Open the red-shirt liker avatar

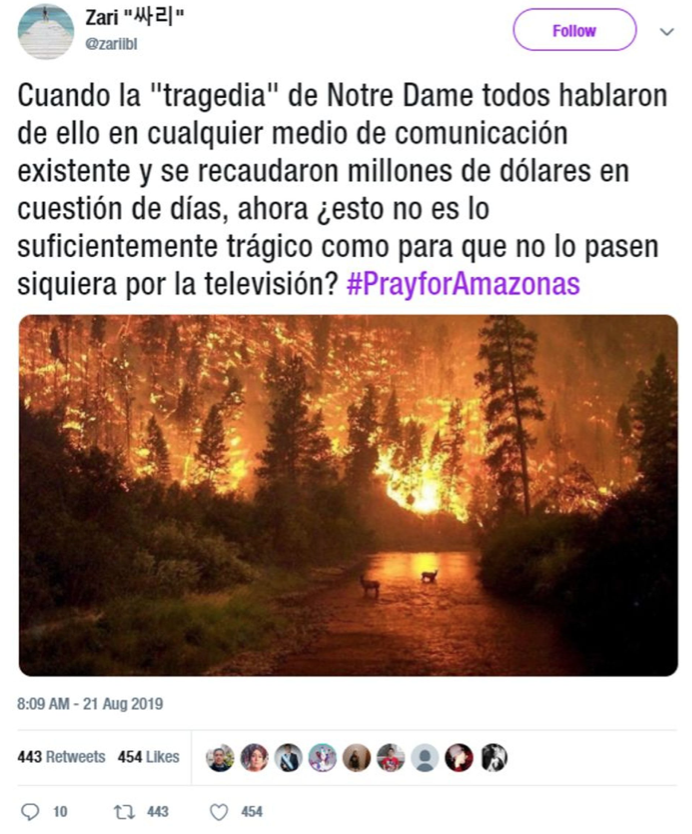pos(390,757)
